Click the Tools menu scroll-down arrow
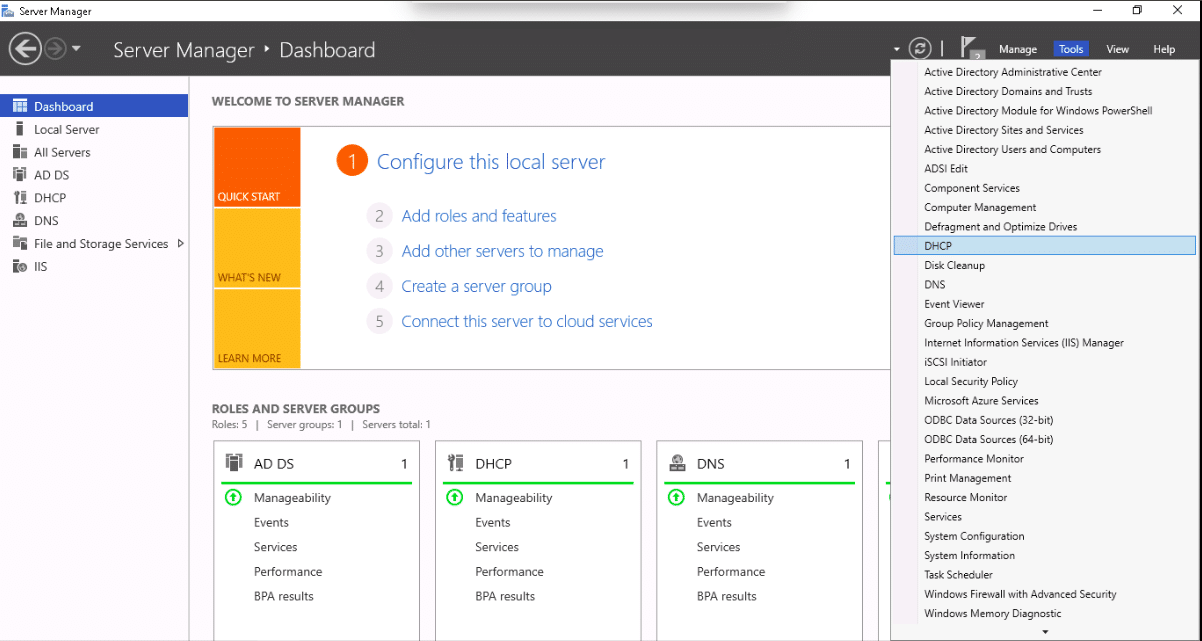 (x=1045, y=632)
